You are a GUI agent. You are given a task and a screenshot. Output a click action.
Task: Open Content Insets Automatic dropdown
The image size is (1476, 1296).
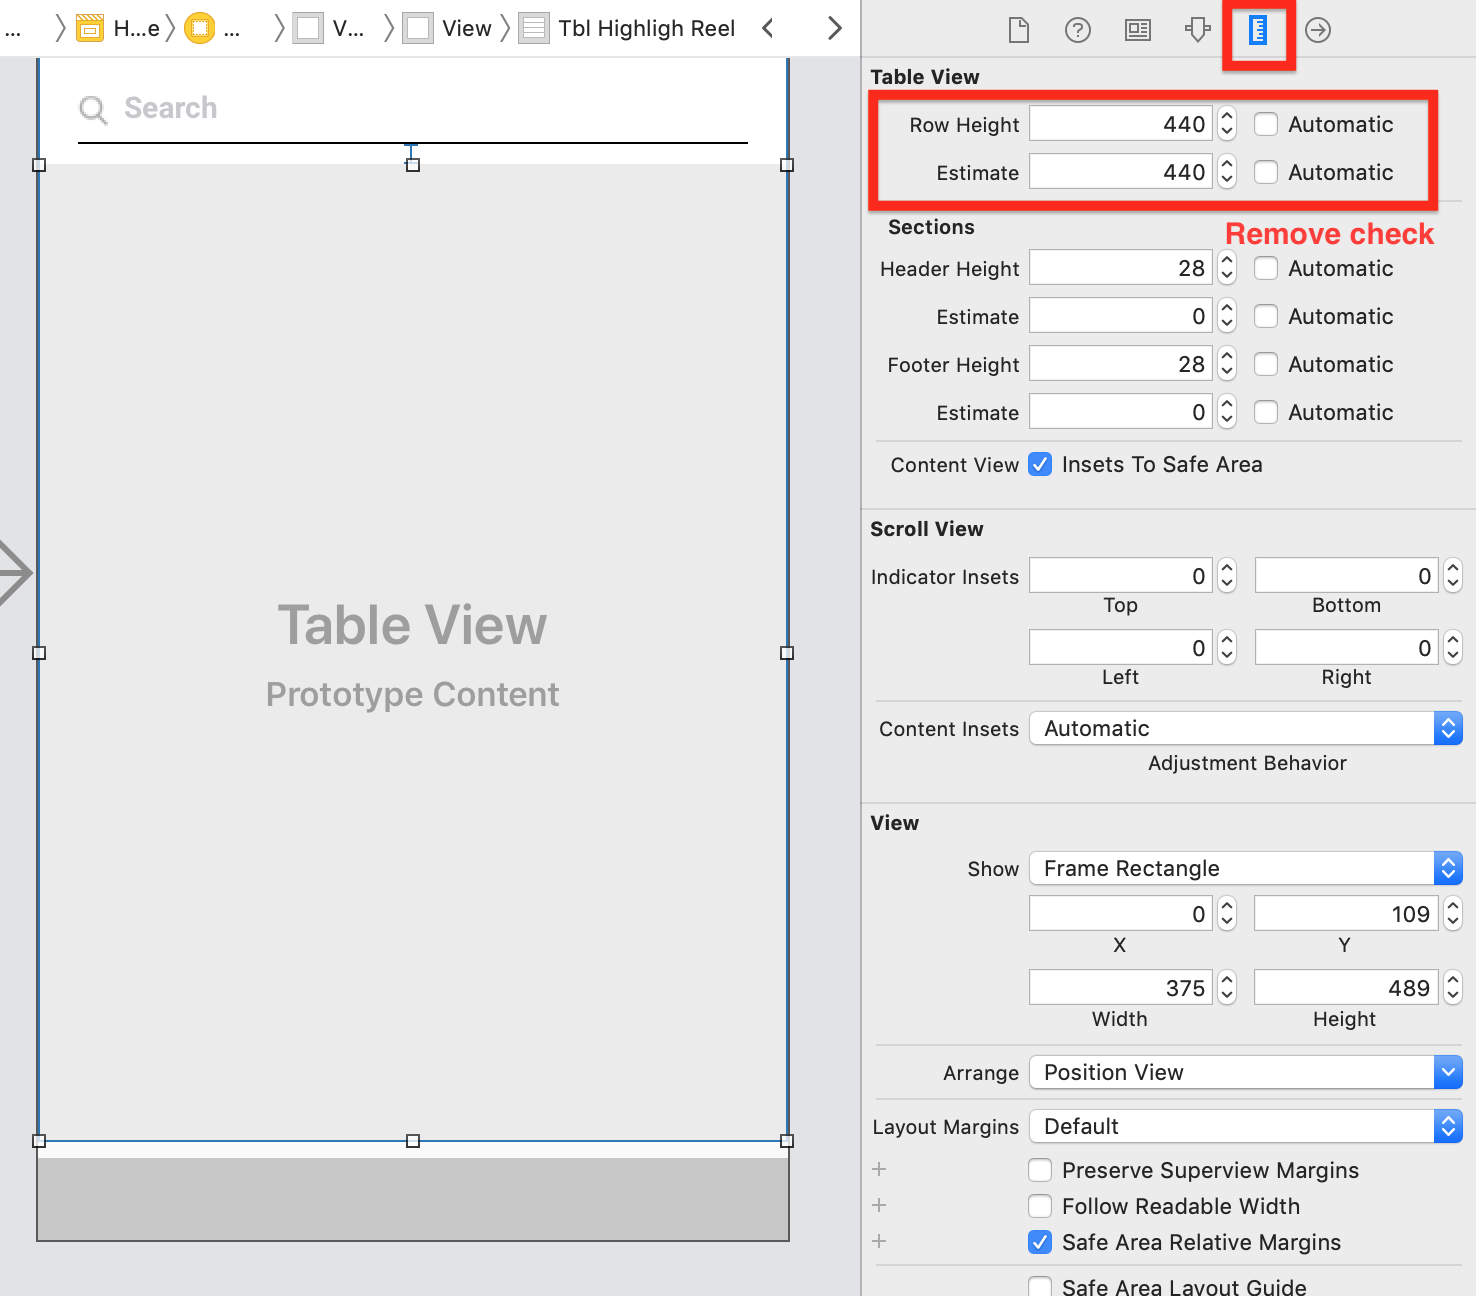pos(1246,728)
